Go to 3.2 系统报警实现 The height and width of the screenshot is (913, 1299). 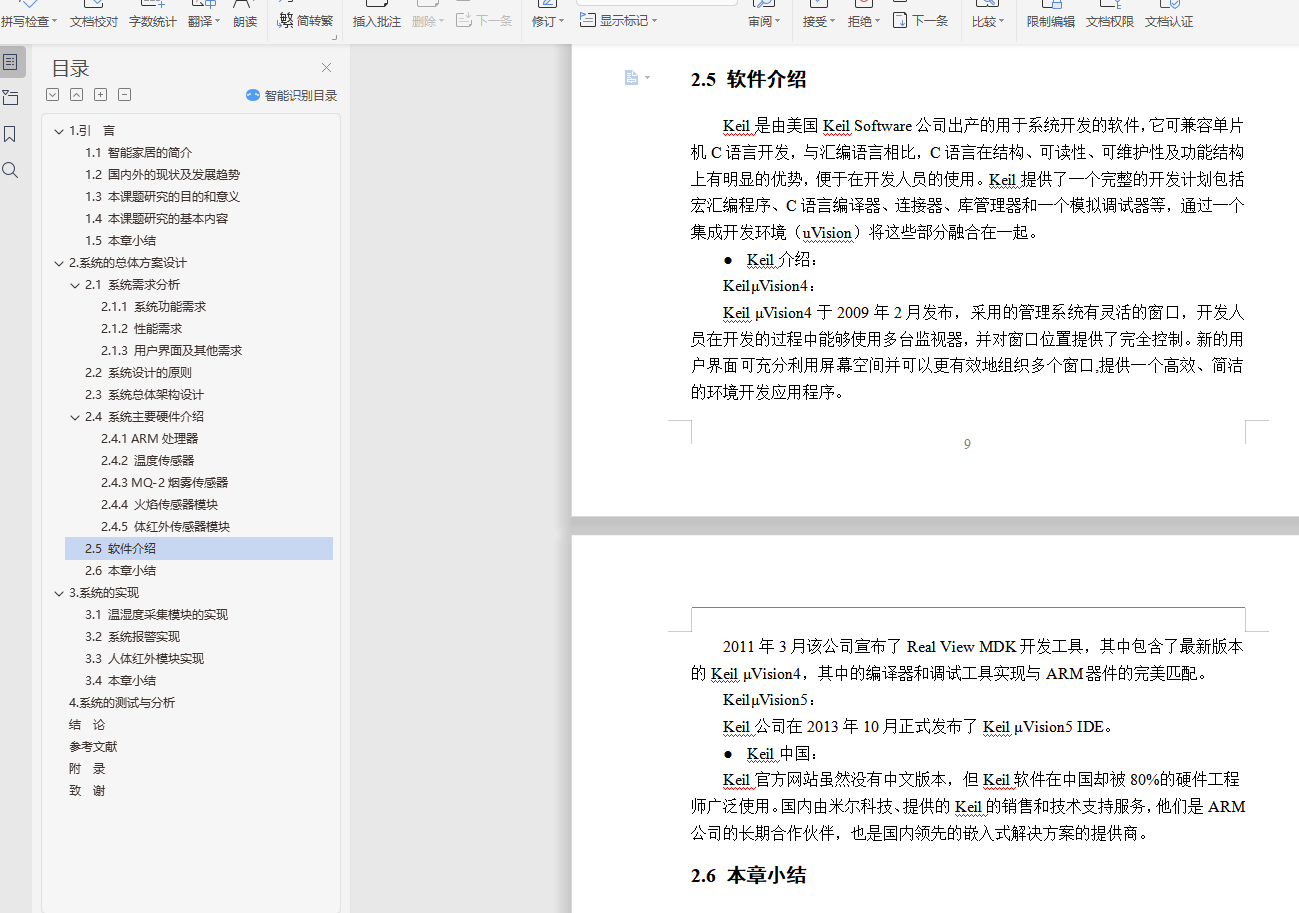(x=132, y=637)
